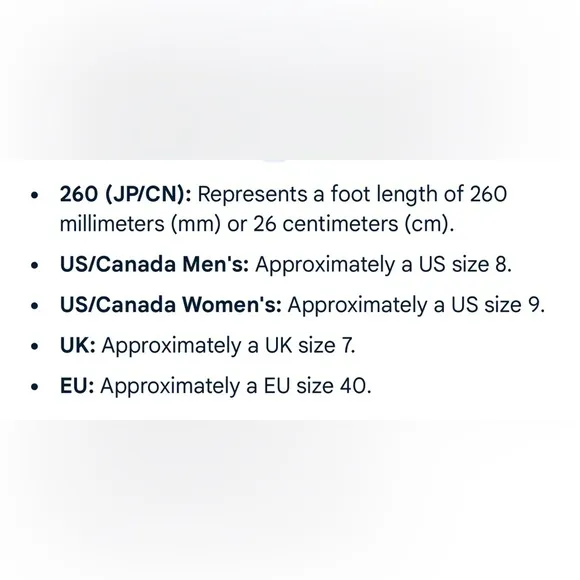Click text "Approximately a EU size 40."
Image resolution: width=580 pixels, height=580 pixels.
(x=236, y=387)
